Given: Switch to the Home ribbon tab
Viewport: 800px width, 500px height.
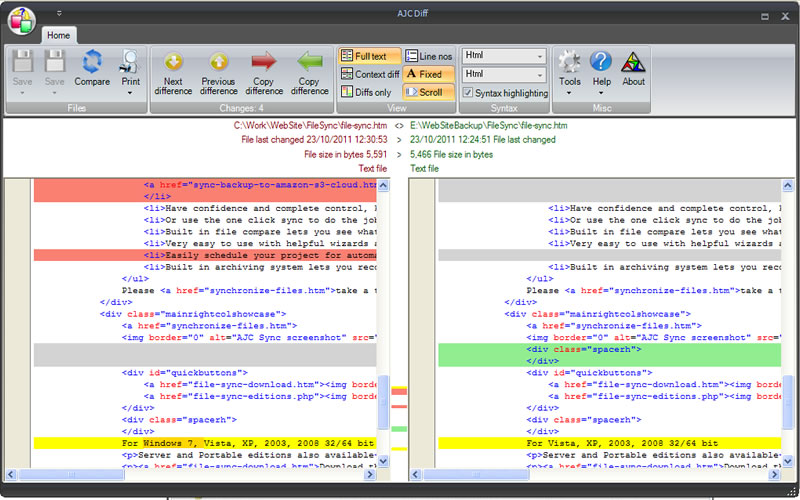Looking at the screenshot, I should [x=59, y=35].
